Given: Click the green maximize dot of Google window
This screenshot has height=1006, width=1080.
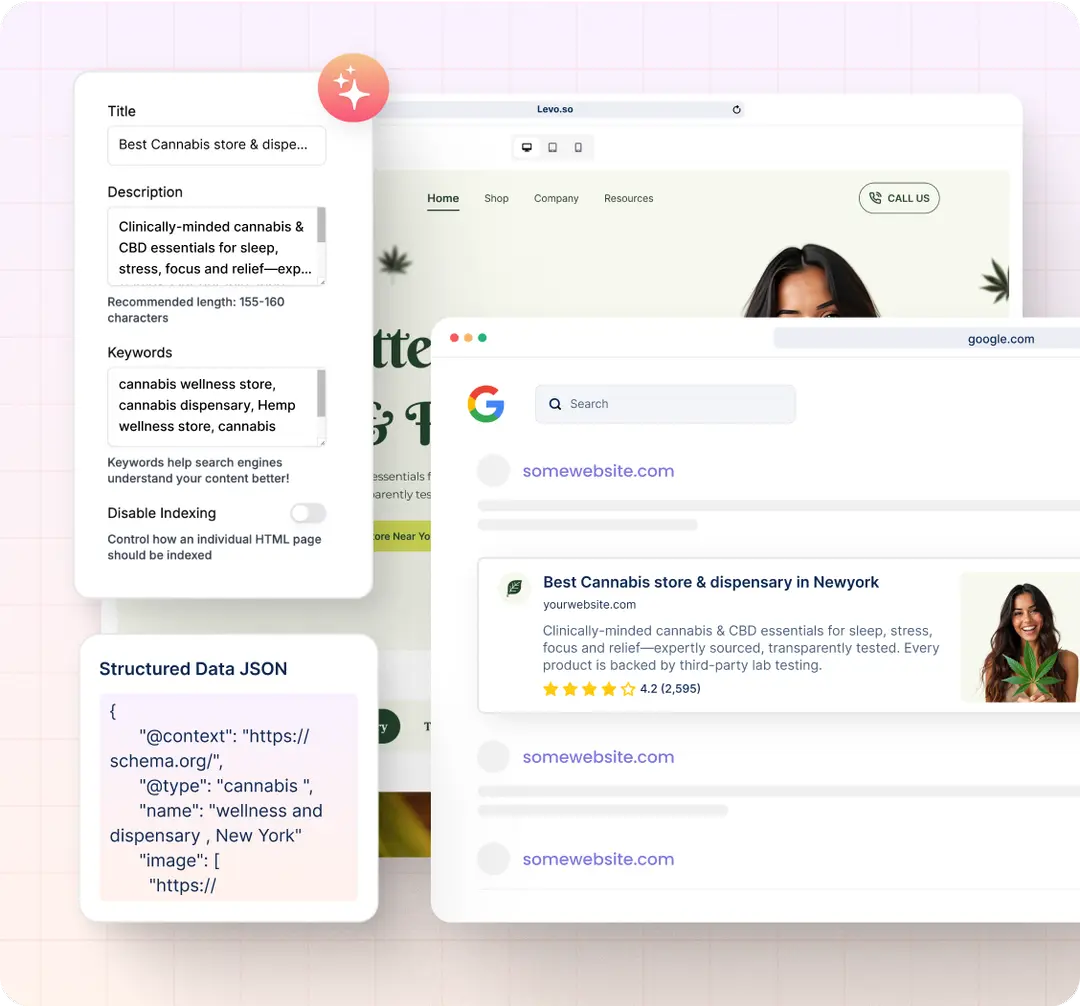Looking at the screenshot, I should 482,337.
